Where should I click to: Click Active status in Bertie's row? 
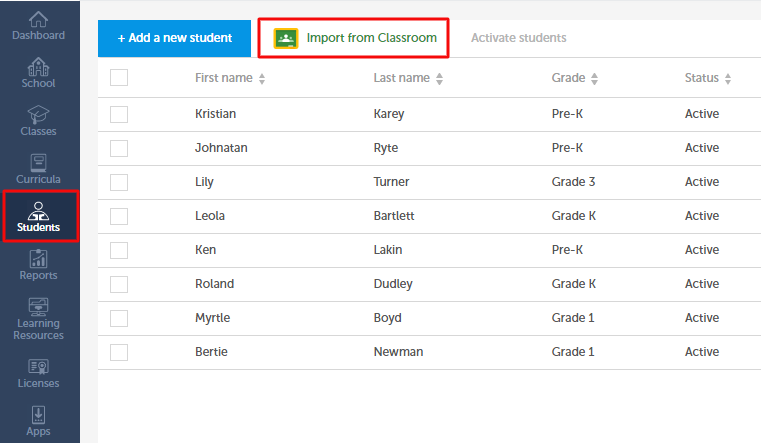pyautogui.click(x=702, y=352)
